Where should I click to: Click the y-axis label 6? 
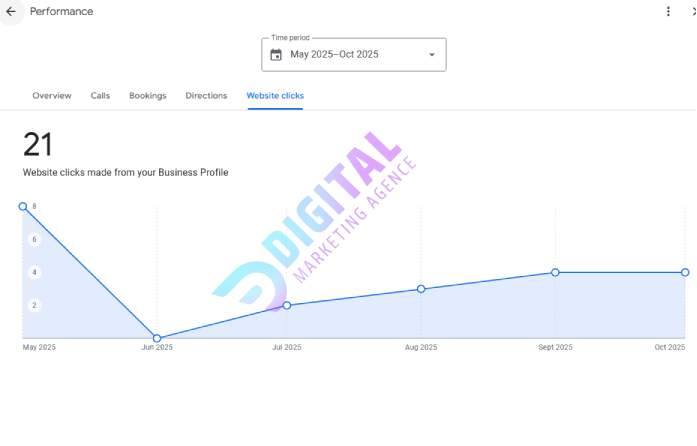click(x=34, y=239)
